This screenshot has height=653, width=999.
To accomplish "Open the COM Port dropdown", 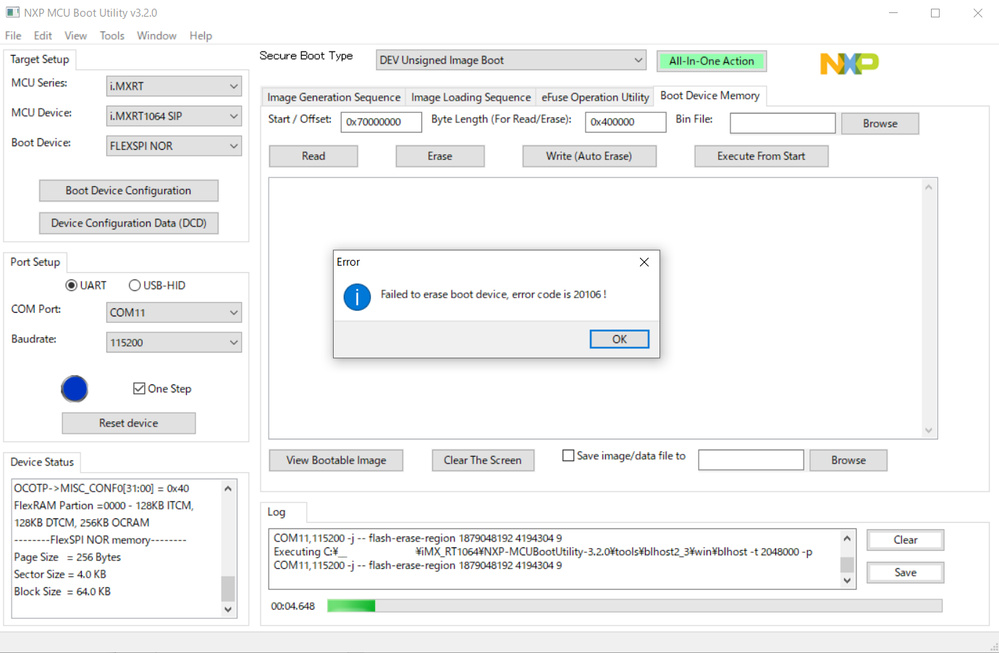I will coord(173,312).
